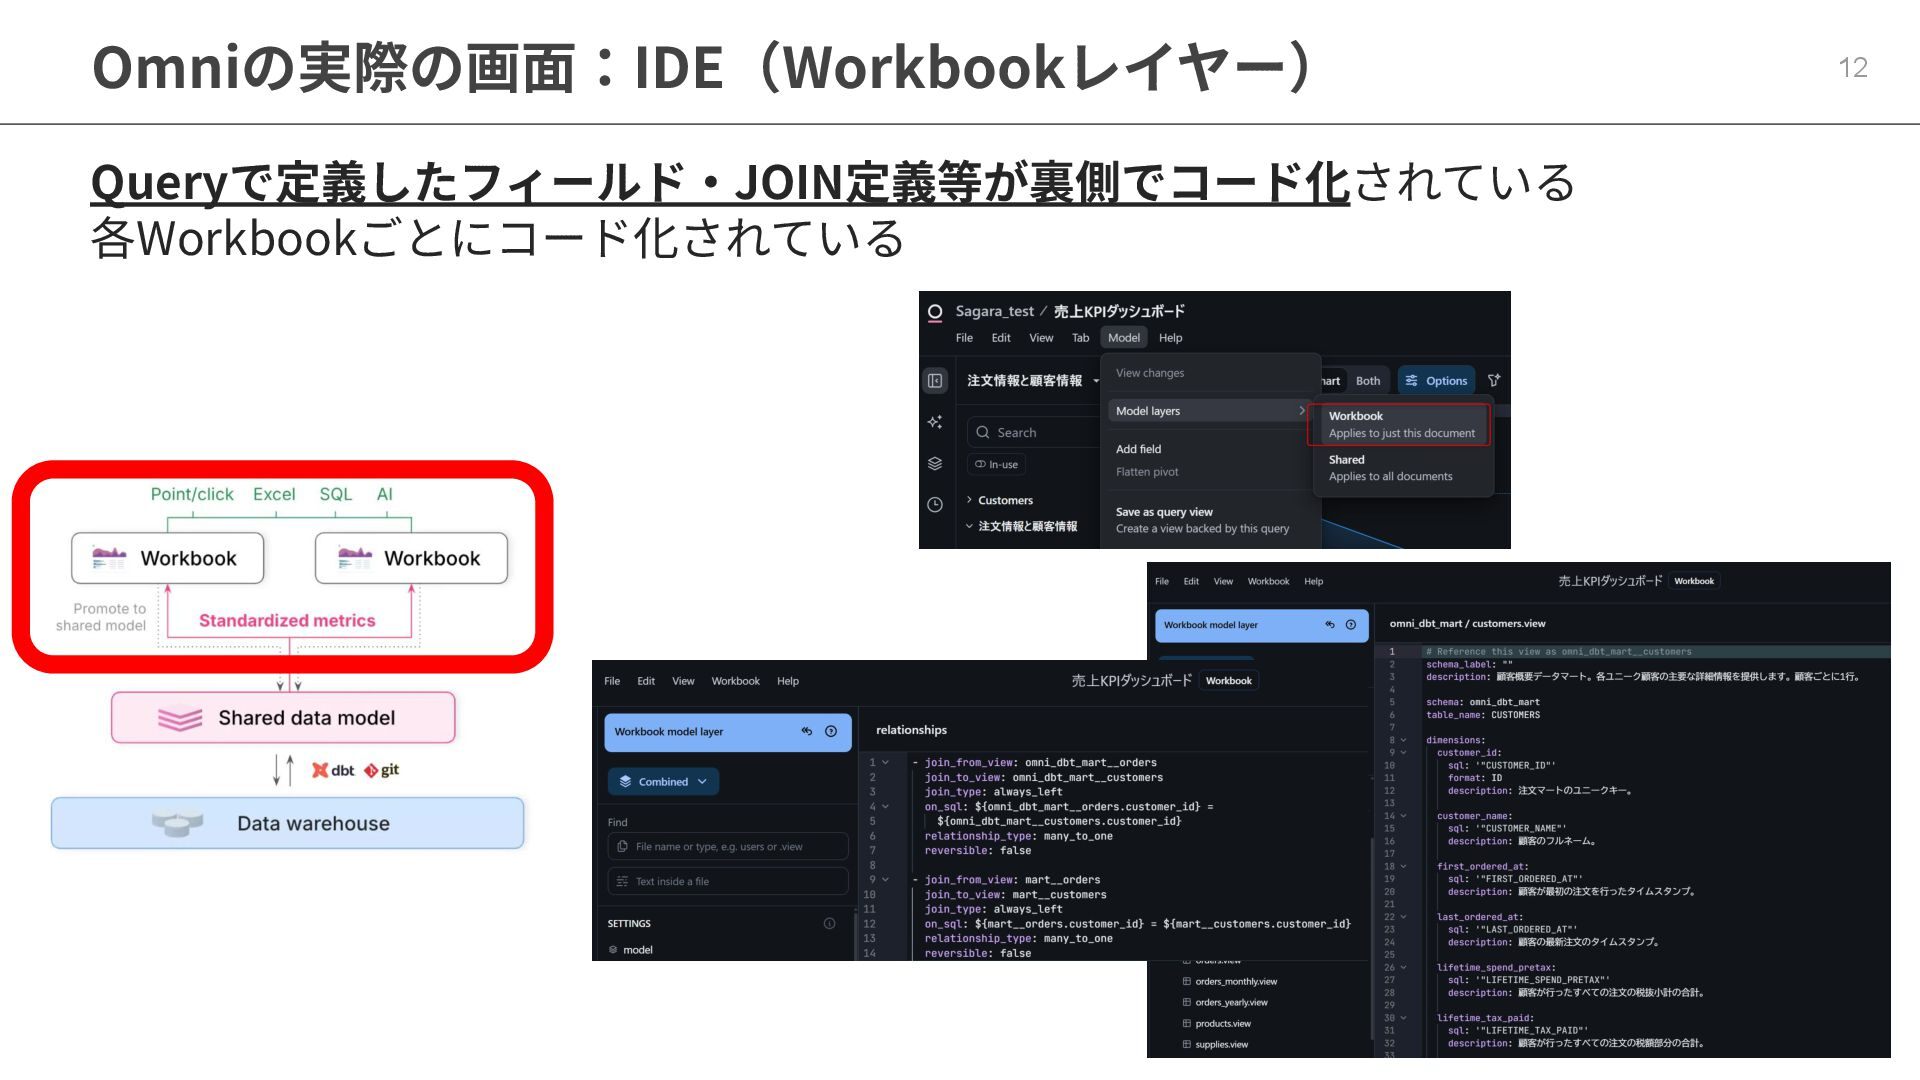Click the blue Options button
The width and height of the screenshot is (1920, 1080).
pos(1436,381)
